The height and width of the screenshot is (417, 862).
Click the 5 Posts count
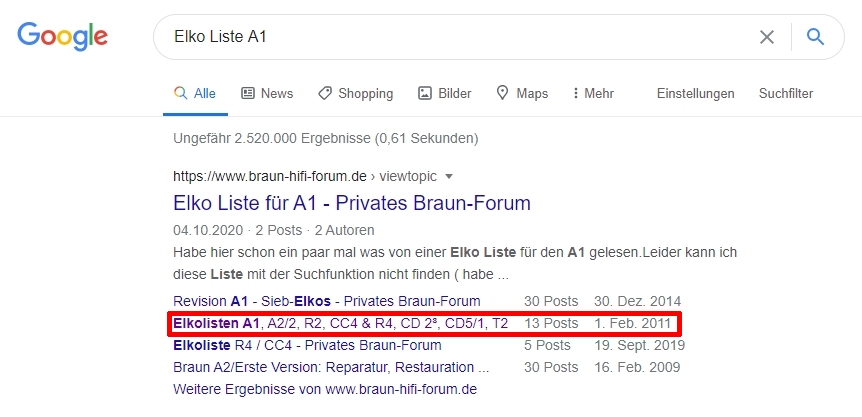(547, 346)
